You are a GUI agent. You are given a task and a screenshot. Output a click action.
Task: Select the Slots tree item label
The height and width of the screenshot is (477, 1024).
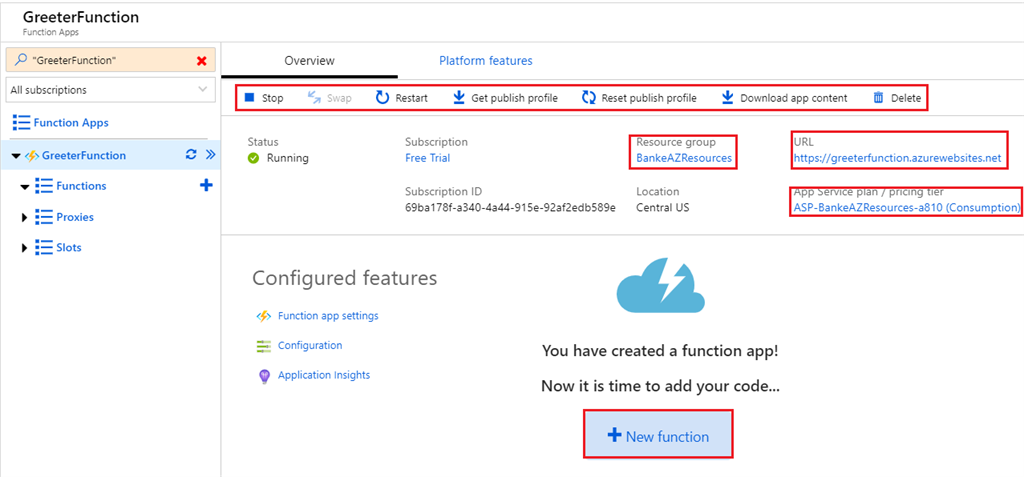pos(69,248)
